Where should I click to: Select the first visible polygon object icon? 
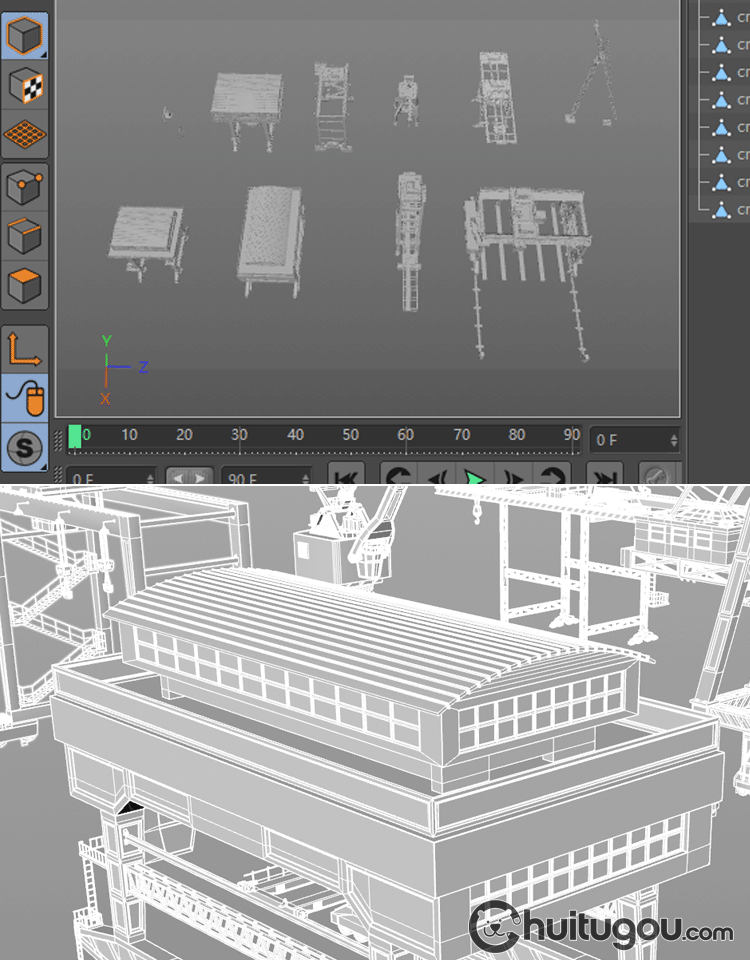click(x=720, y=18)
